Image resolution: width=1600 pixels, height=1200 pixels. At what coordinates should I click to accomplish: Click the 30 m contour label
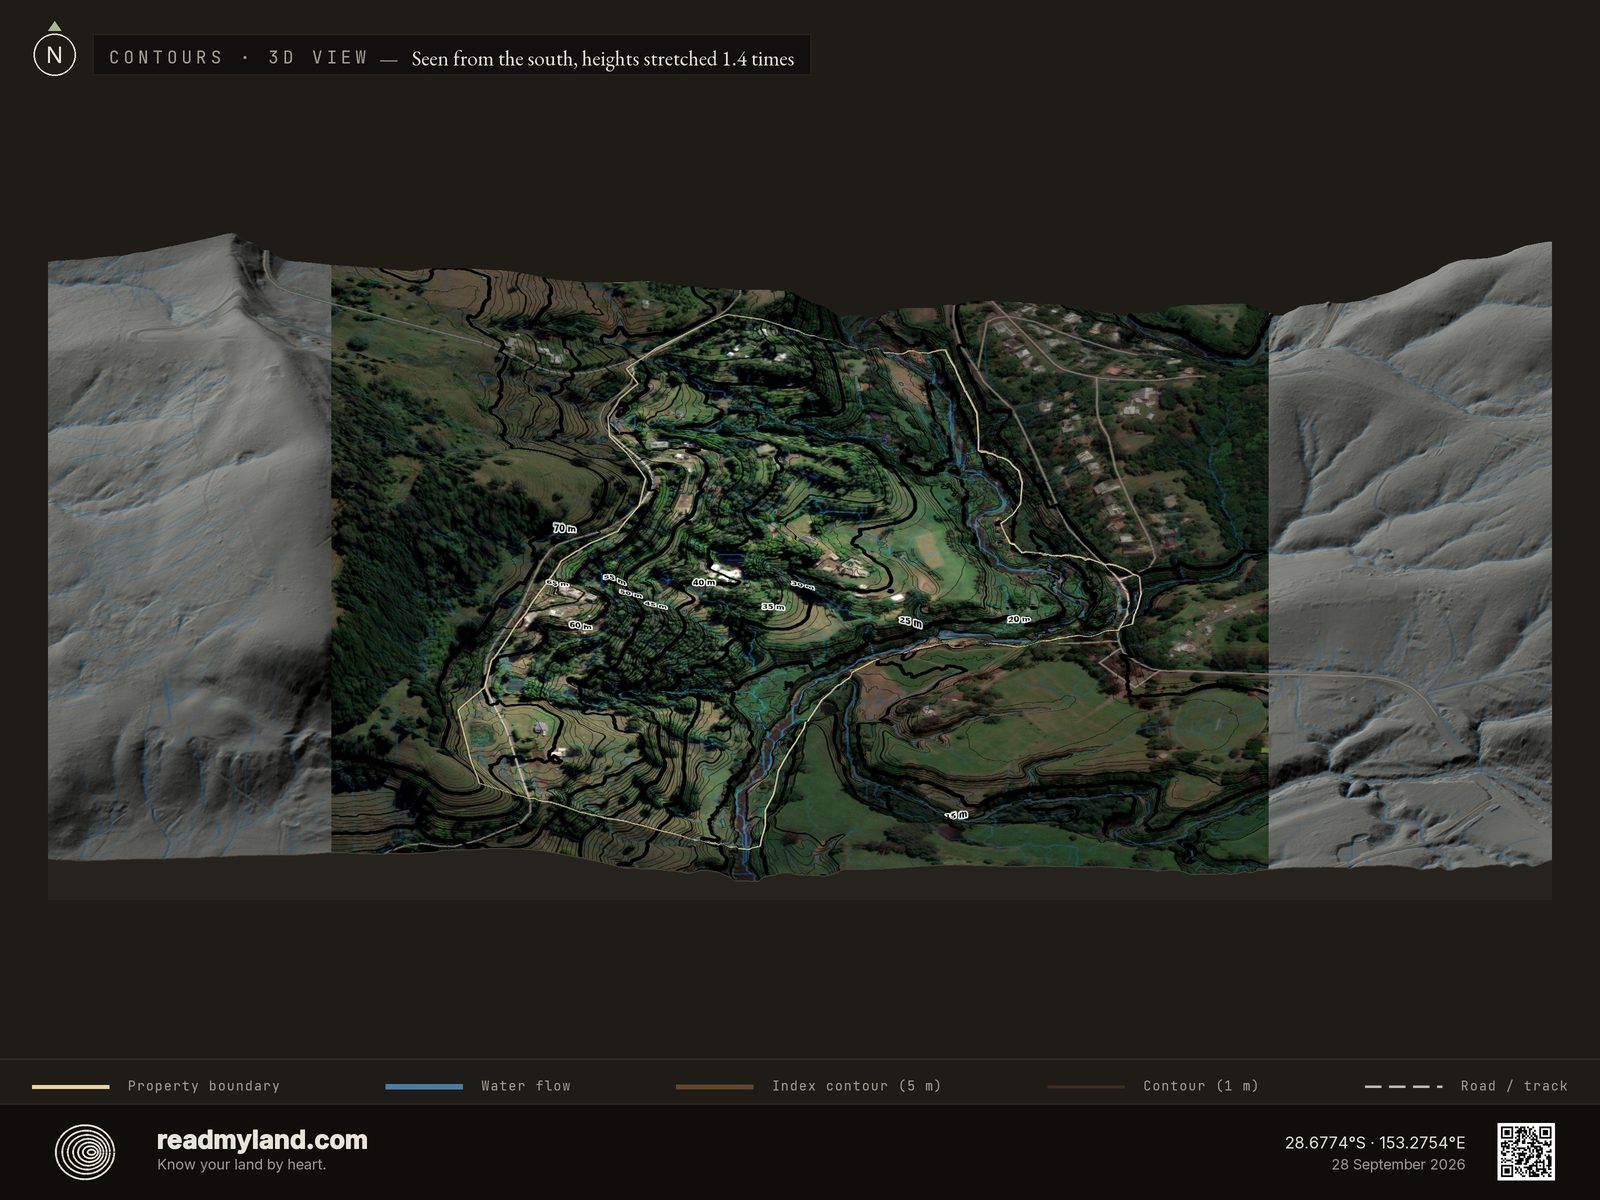pyautogui.click(x=802, y=584)
